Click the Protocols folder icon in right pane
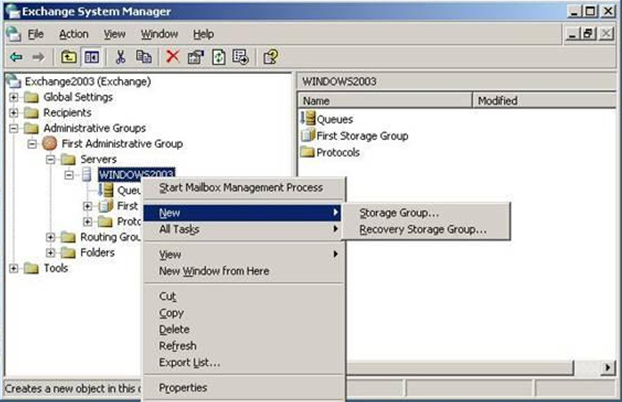 click(x=308, y=152)
